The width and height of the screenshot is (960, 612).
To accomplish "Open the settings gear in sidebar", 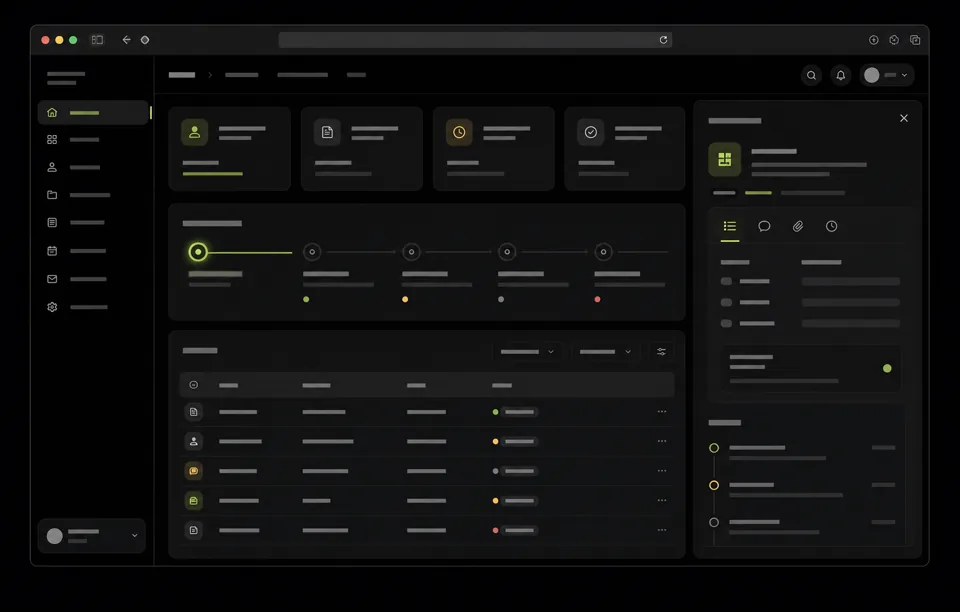I will [x=52, y=307].
